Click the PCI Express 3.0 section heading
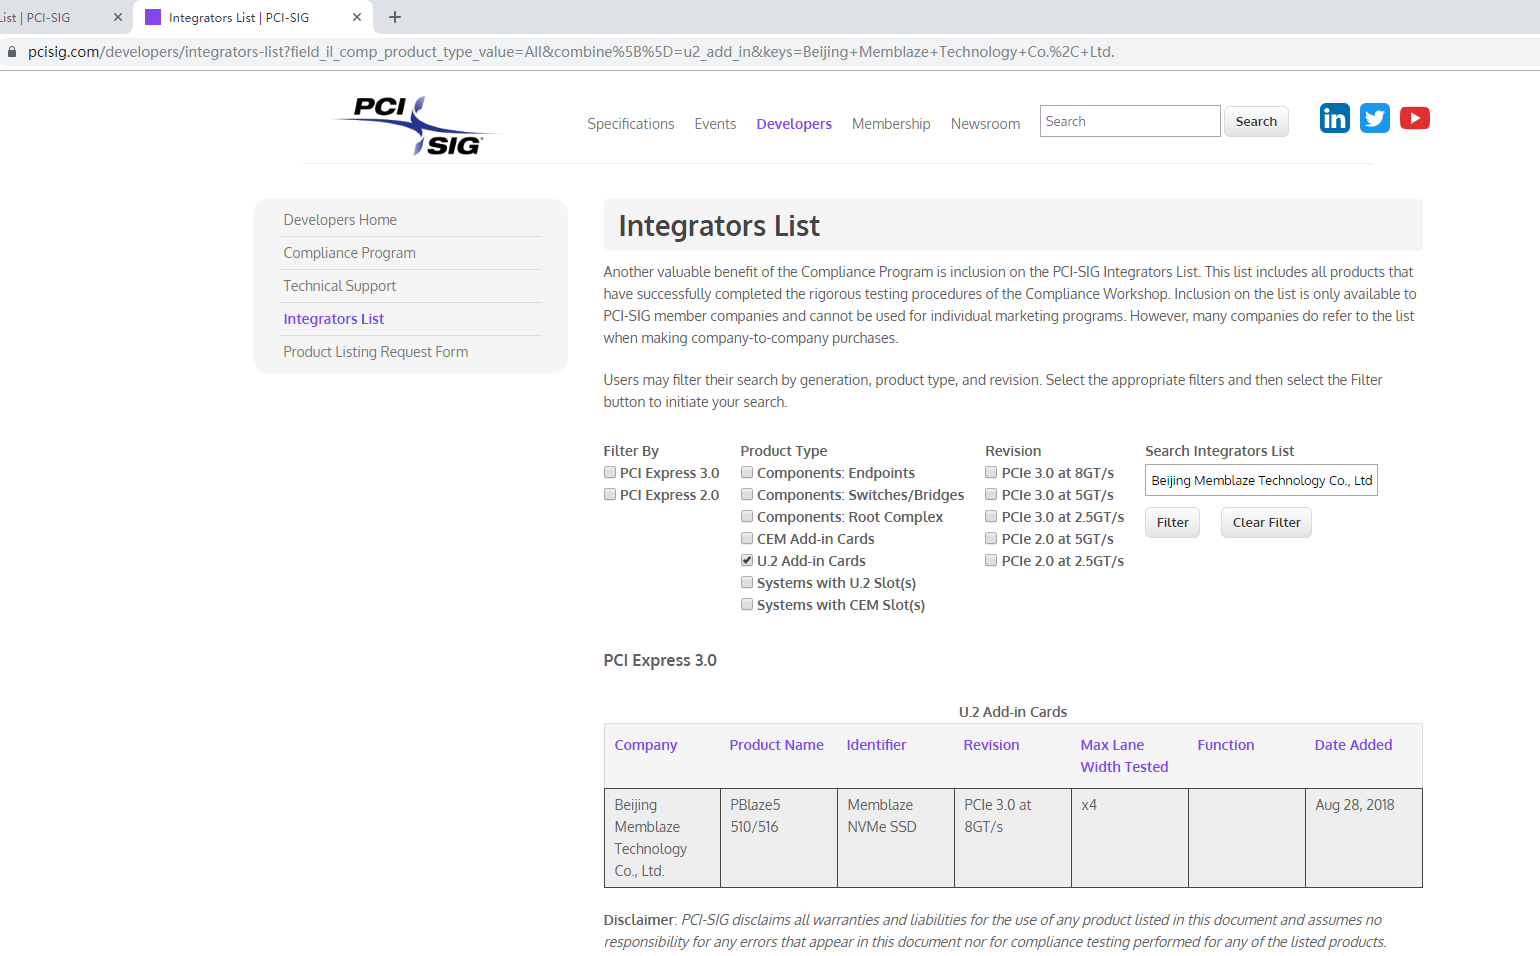The image size is (1540, 956). point(660,660)
